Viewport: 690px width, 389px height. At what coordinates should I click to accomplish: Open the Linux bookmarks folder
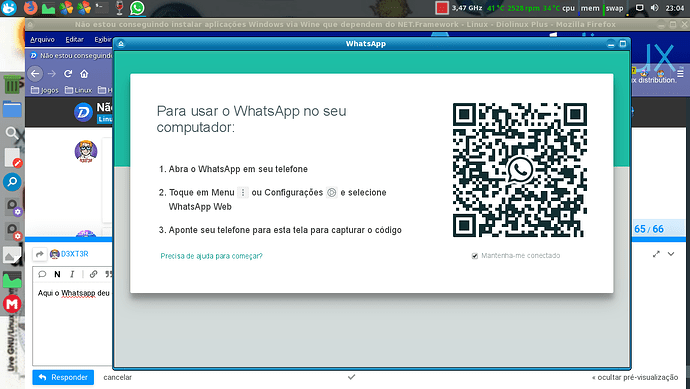pos(78,90)
